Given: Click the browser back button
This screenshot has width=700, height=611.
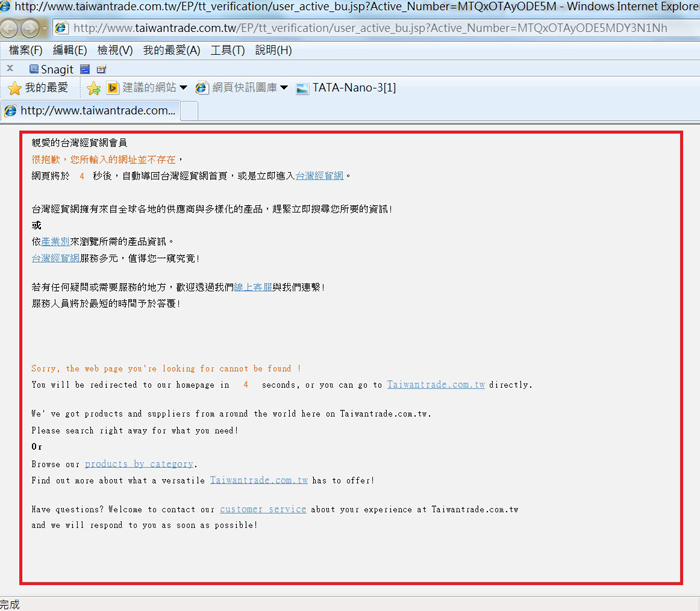Looking at the screenshot, I should tap(13, 28).
